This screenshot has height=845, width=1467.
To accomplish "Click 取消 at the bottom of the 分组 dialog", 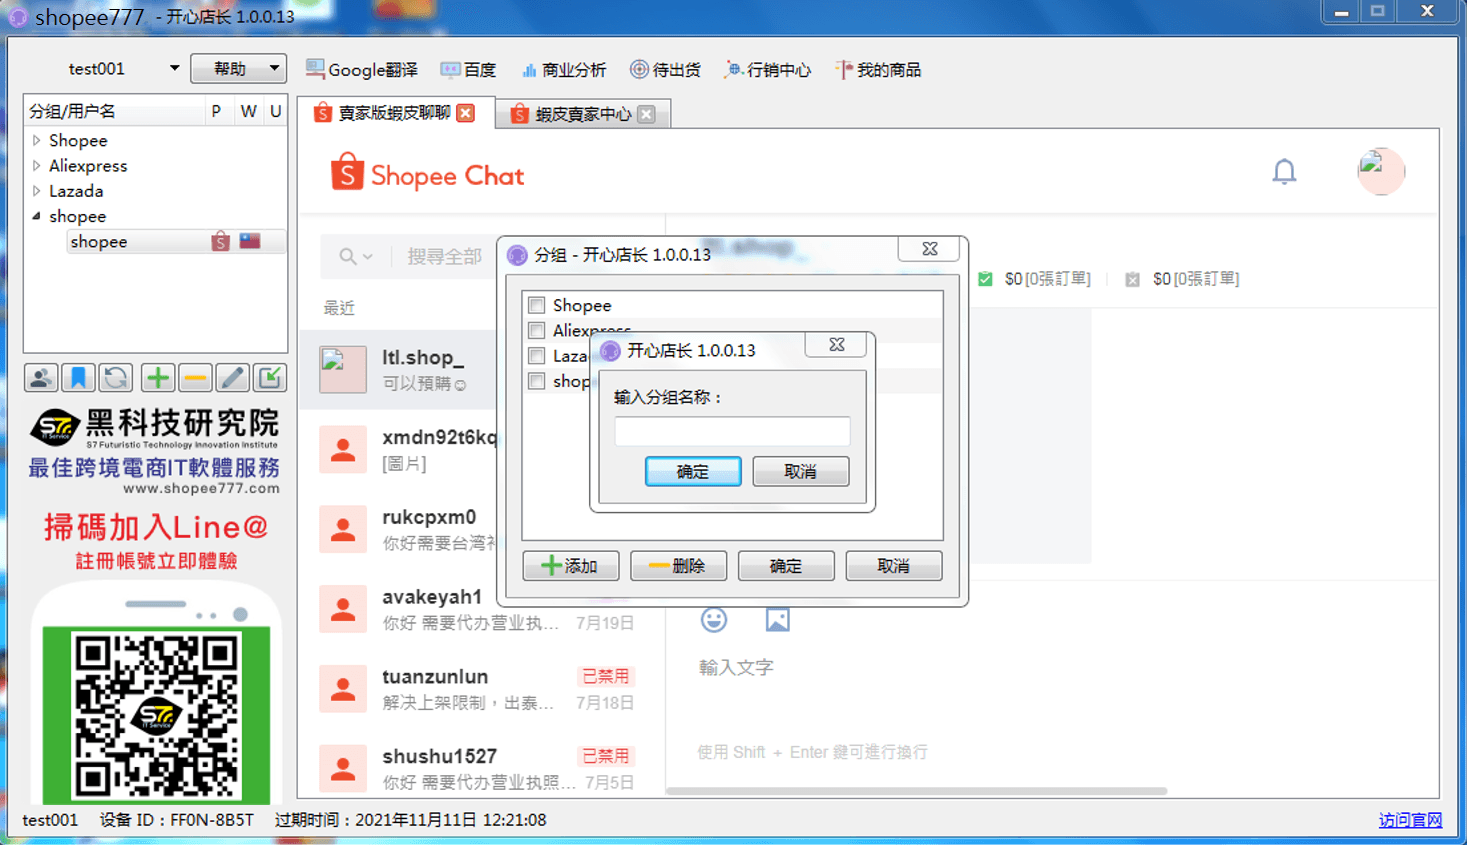I will coord(893,566).
